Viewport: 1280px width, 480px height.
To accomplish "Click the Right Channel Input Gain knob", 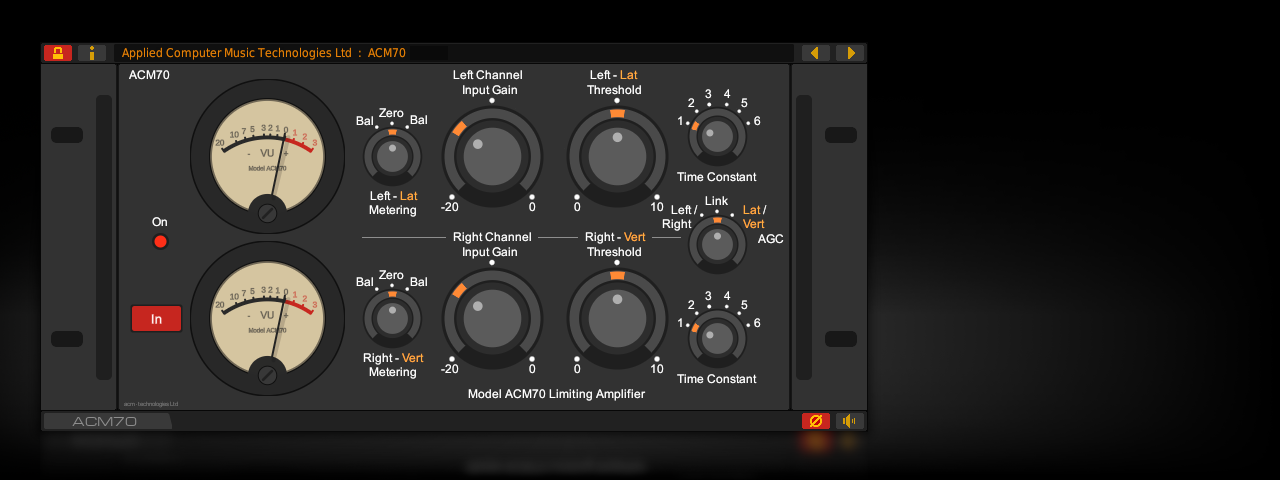I will click(492, 318).
